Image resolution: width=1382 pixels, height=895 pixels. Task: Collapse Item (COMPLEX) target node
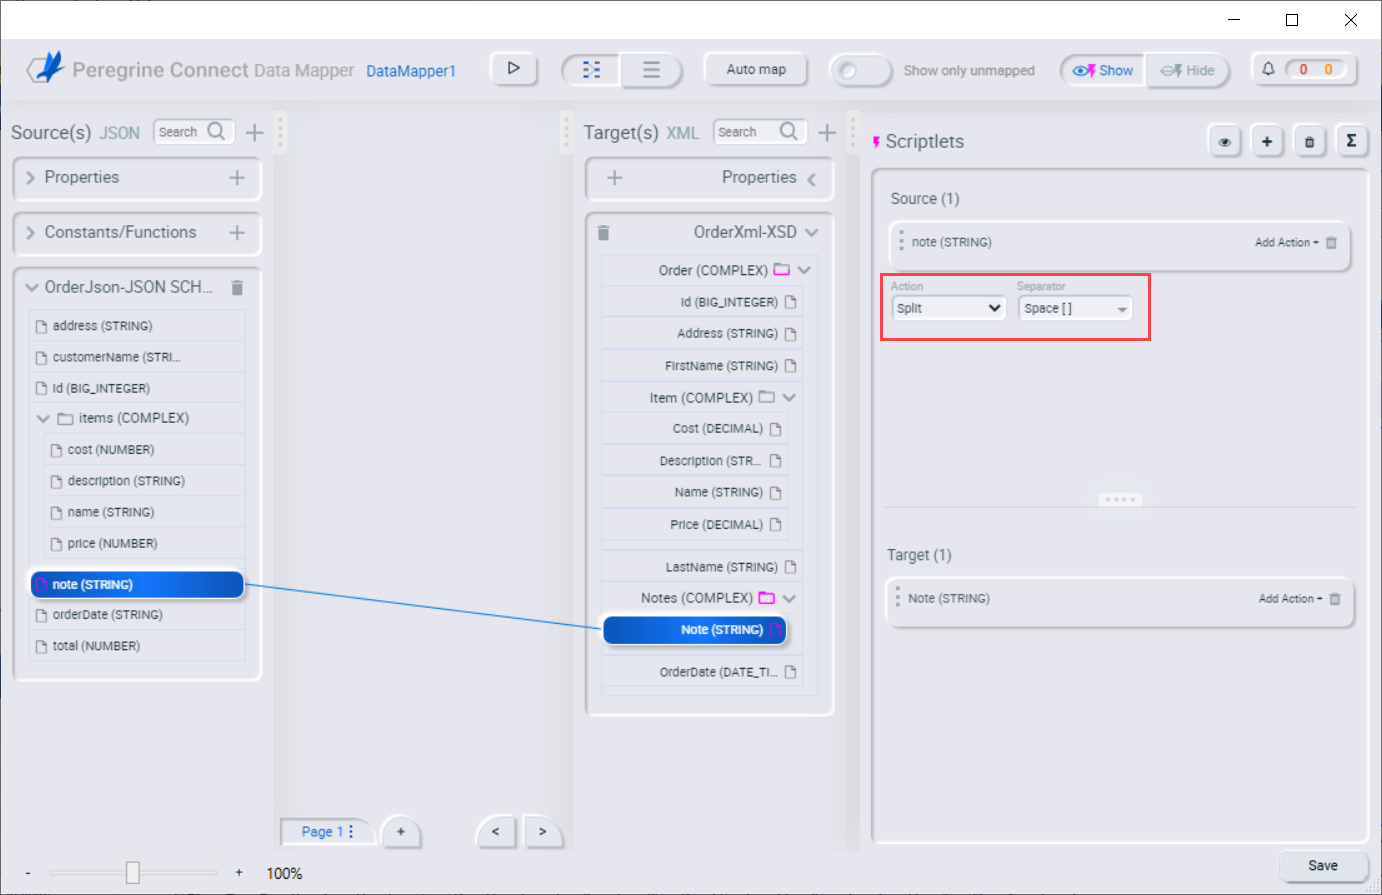789,397
